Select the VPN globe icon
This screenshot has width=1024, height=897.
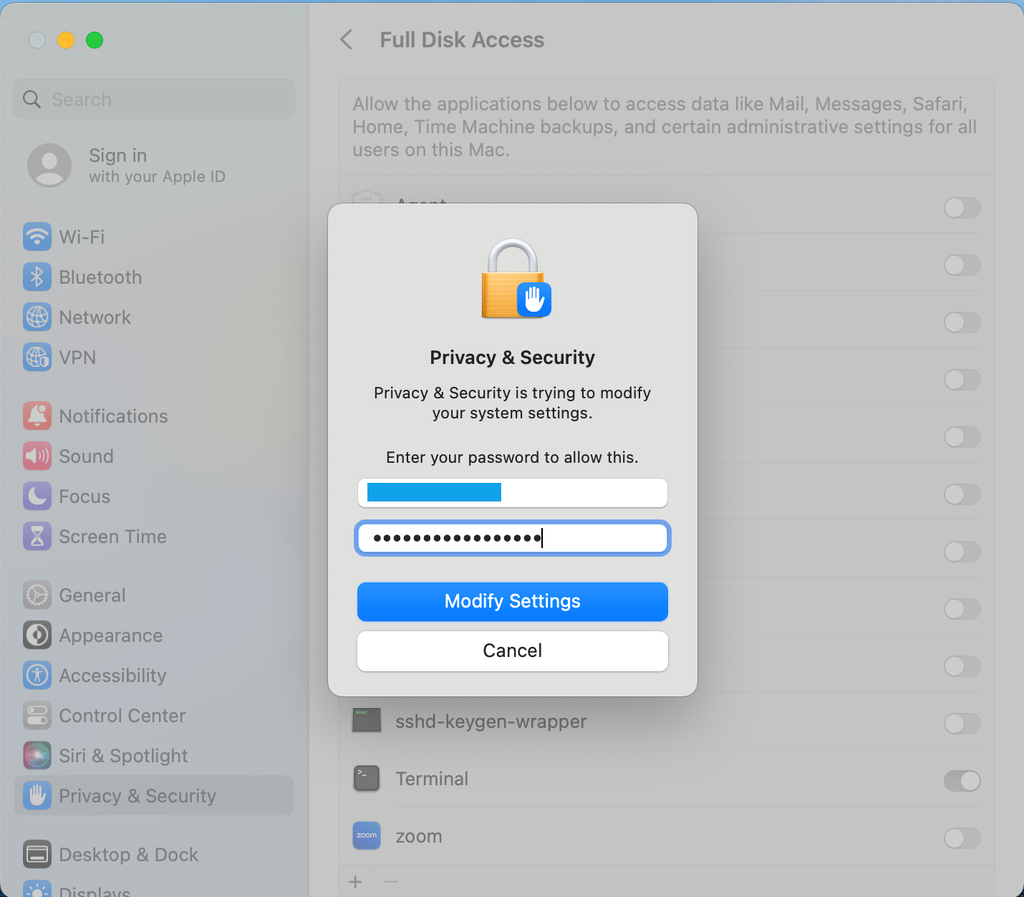[37, 357]
